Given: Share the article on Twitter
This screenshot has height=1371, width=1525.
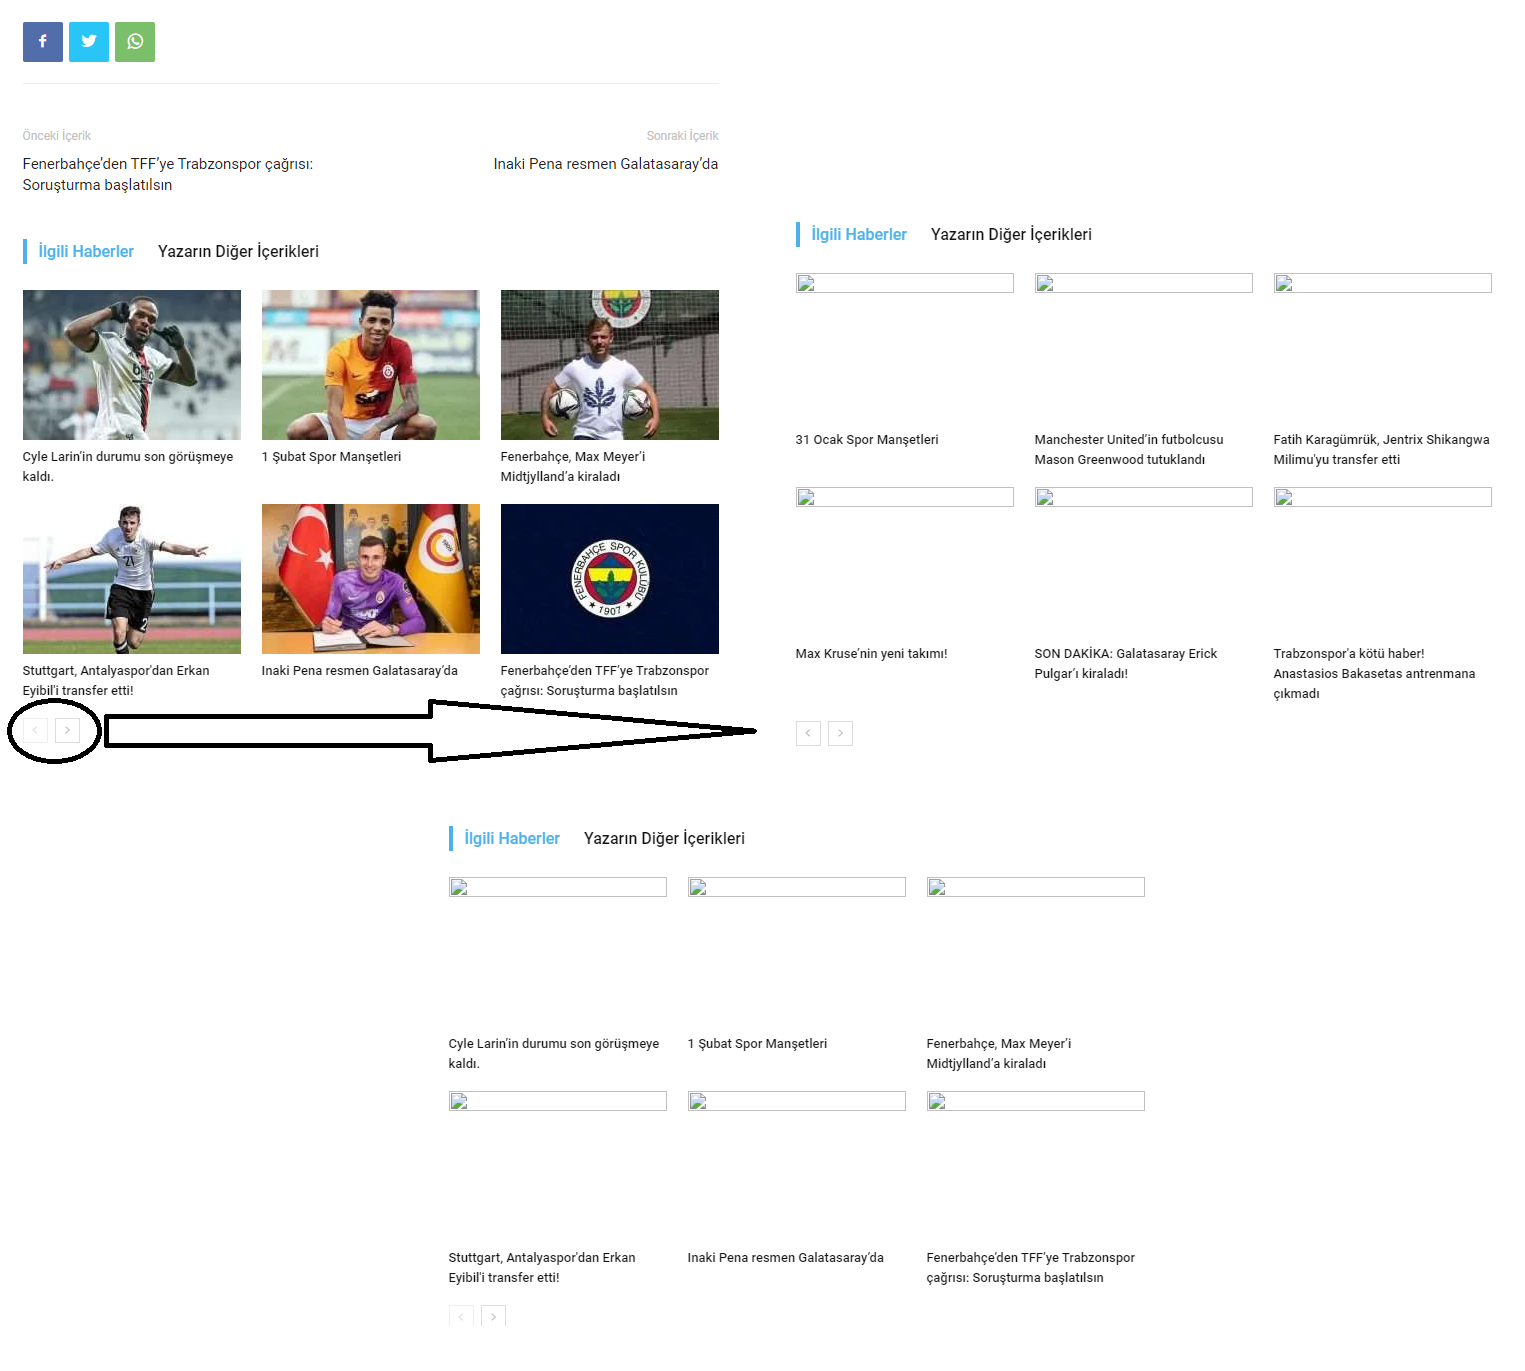Looking at the screenshot, I should click(x=89, y=42).
